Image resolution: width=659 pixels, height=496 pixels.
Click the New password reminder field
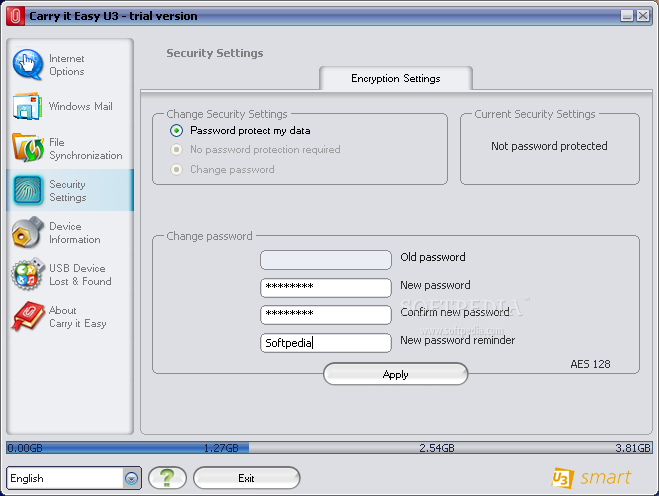coord(326,343)
